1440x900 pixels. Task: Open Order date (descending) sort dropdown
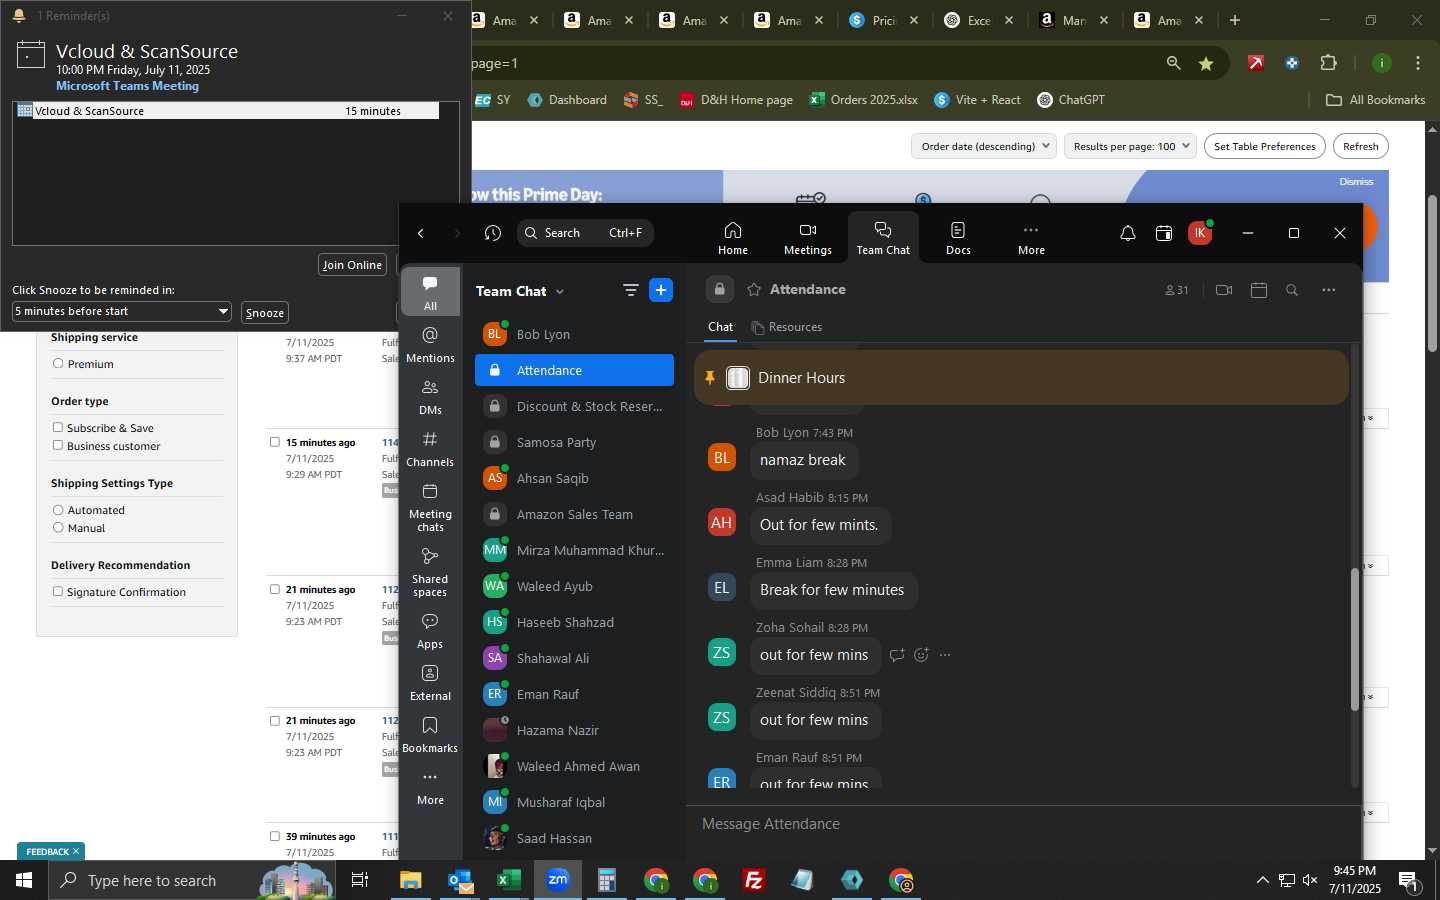(x=984, y=146)
